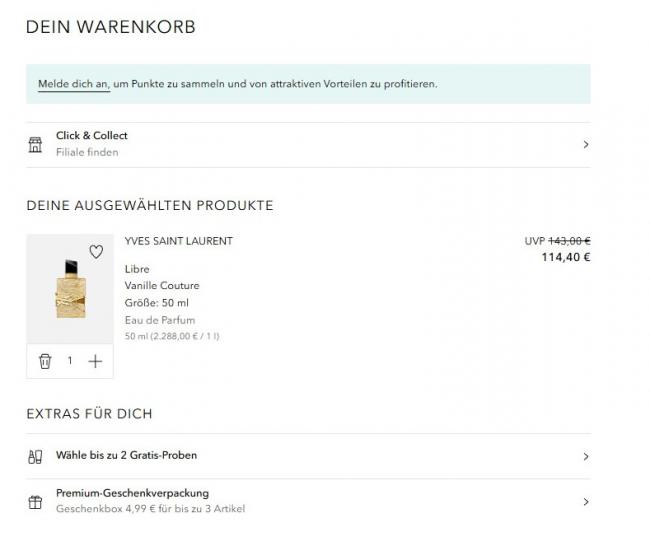Click the quantity number in the stepper
Screen dimensions: 650x546
pos(70,361)
